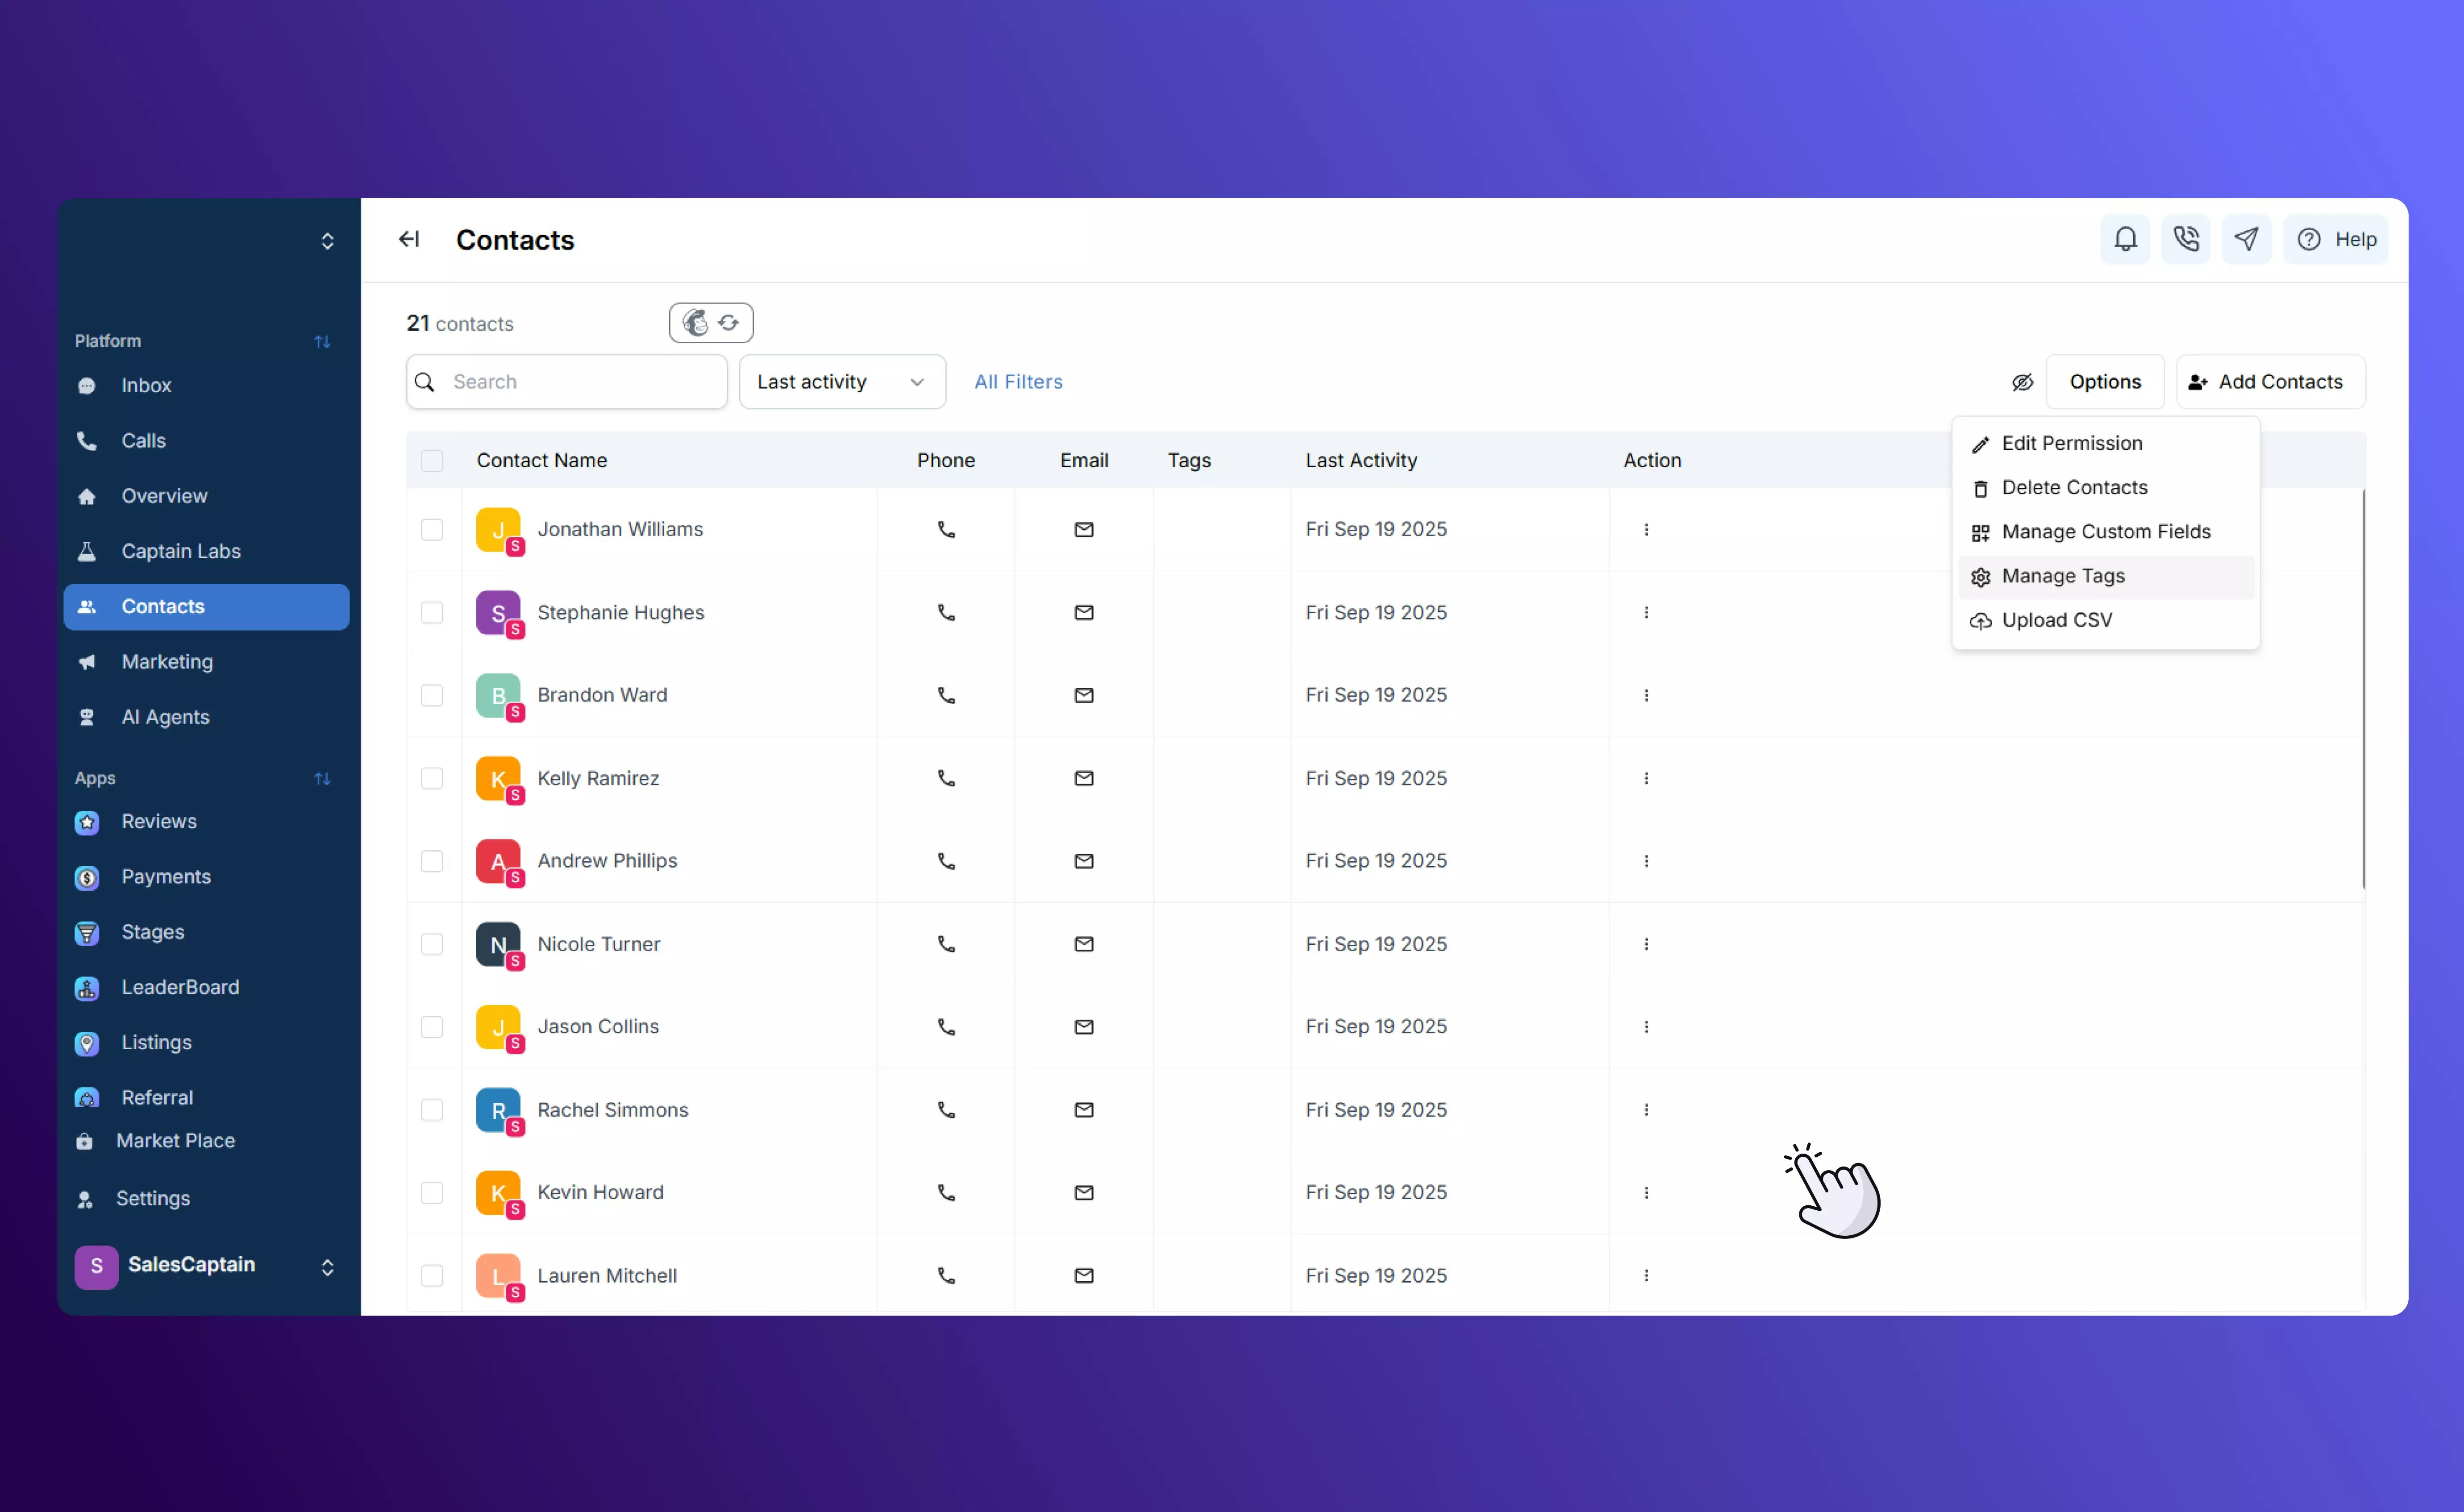2464x1512 pixels.
Task: Choose Manage Tags from options menu
Action: coord(2063,576)
